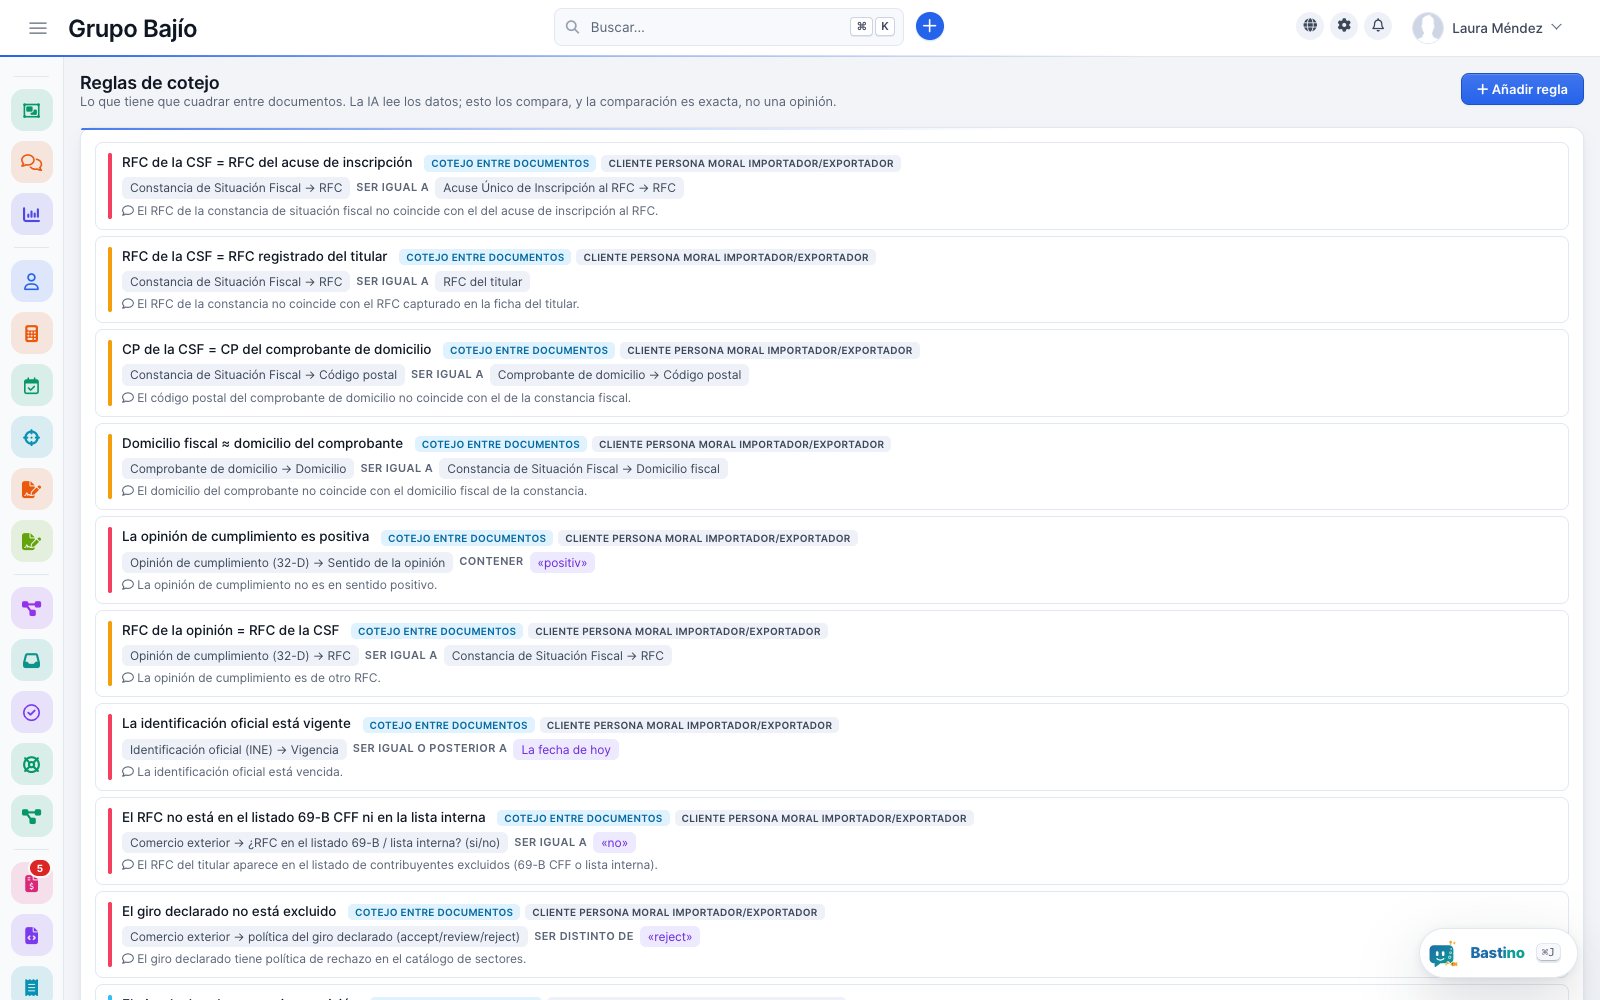Open the globe language icon
The image size is (1600, 1000).
tap(1310, 26)
